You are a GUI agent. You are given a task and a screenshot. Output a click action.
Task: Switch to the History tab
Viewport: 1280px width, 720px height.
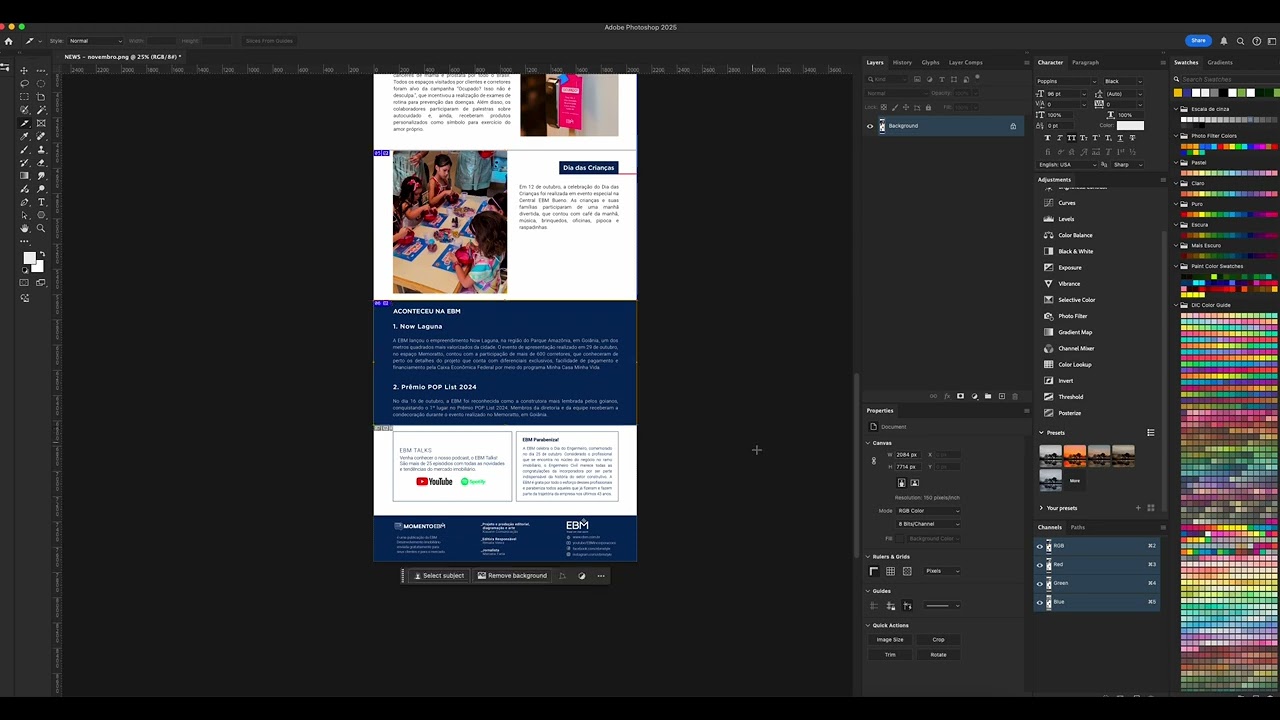(x=902, y=62)
